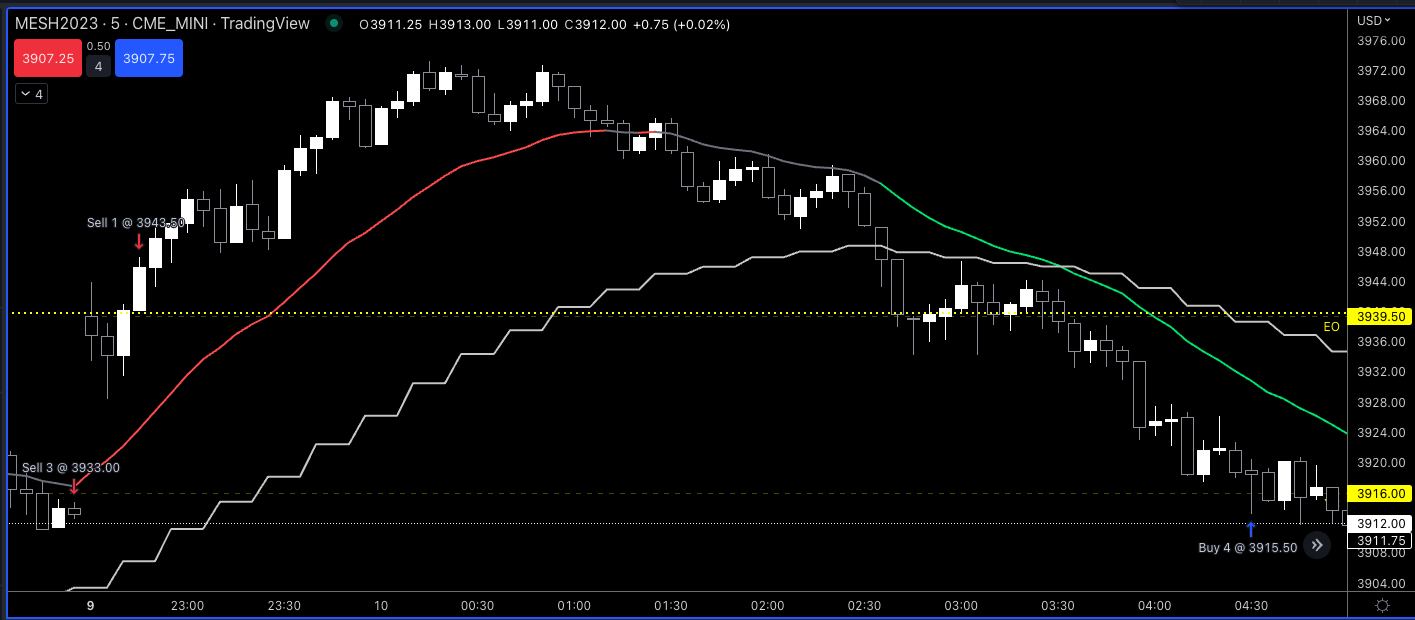Click the high value H3913.00
1415x620 pixels.
point(459,24)
